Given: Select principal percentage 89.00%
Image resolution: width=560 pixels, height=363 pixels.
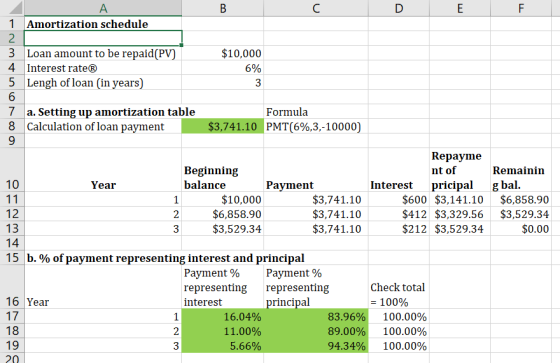Looking at the screenshot, I should click(x=316, y=331).
